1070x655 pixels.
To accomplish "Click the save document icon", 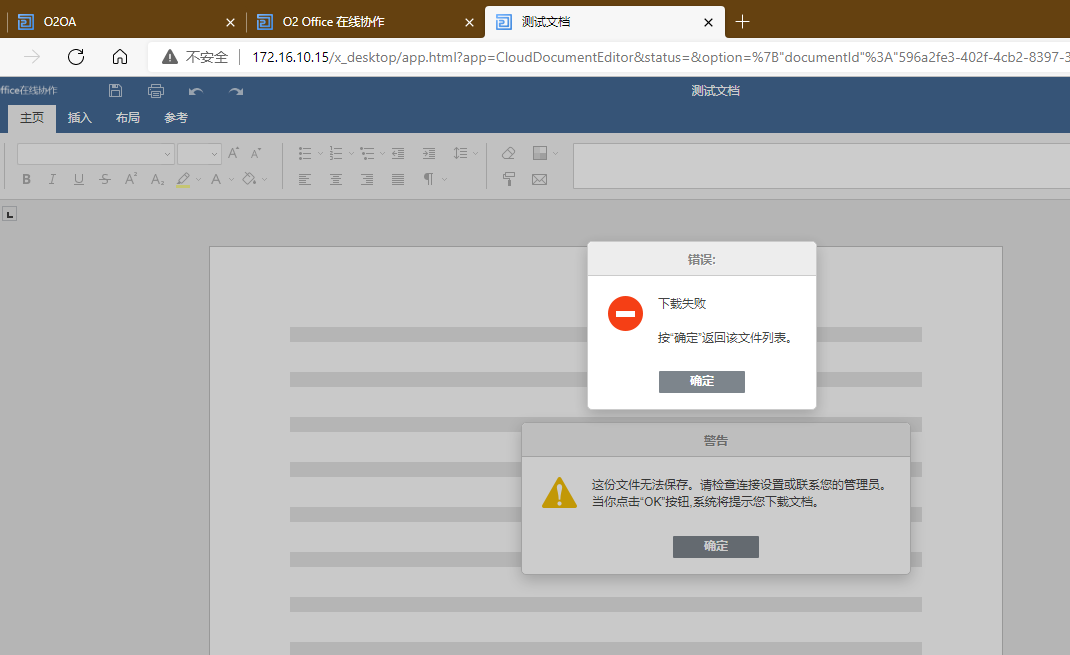I will click(116, 91).
